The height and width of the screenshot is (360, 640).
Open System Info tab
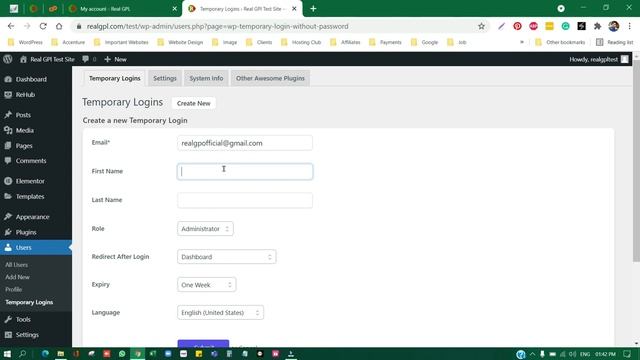[206, 78]
